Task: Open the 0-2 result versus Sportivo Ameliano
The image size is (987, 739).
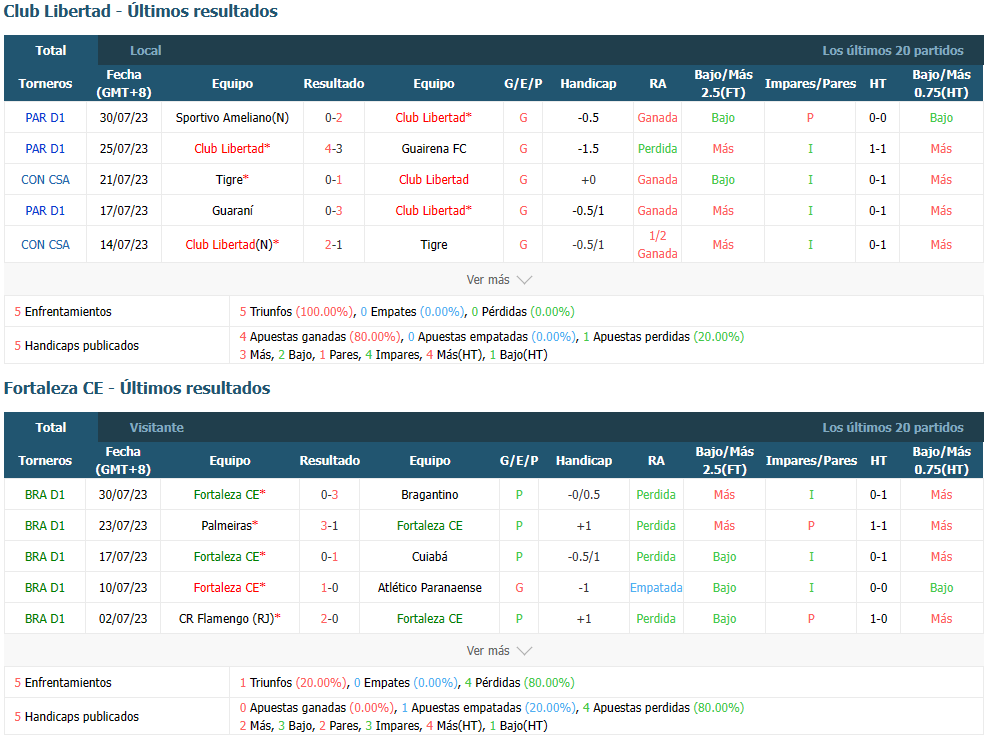Action: [334, 118]
